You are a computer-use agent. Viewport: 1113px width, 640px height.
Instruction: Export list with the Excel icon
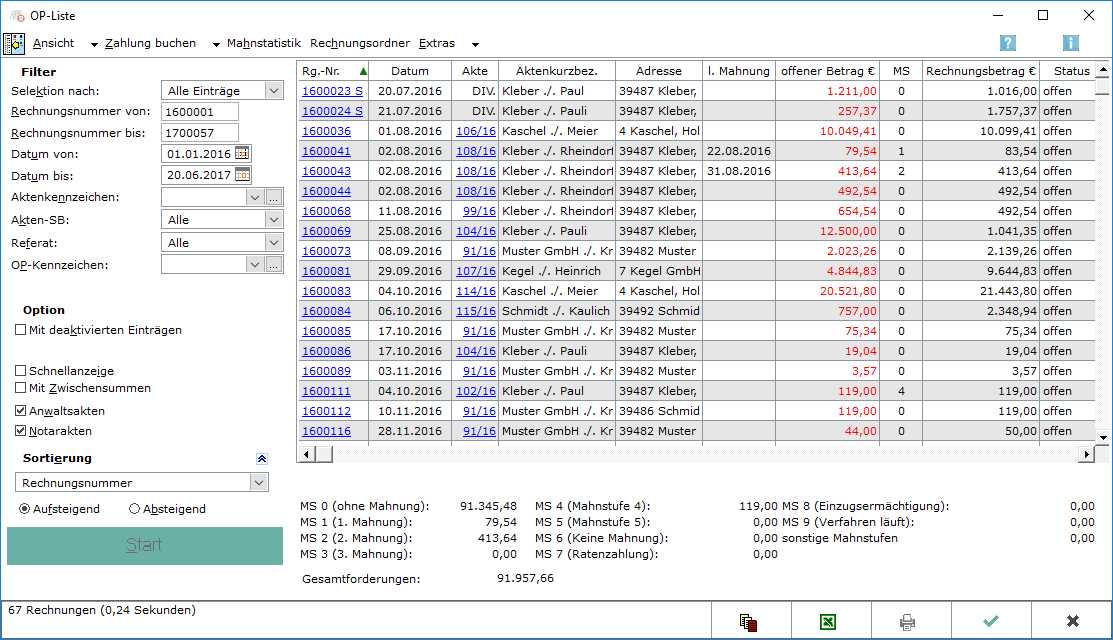[828, 622]
